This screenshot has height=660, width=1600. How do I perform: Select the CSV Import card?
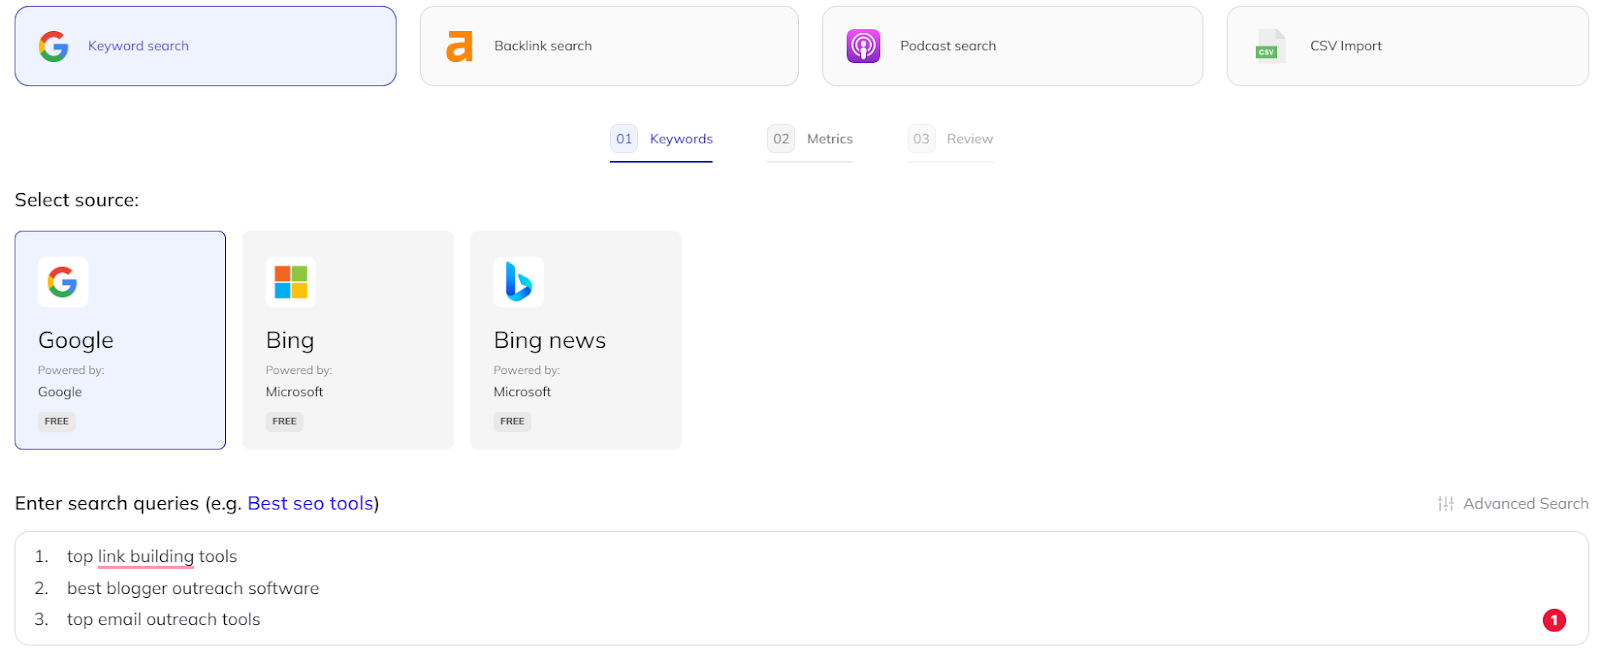pyautogui.click(x=1407, y=46)
